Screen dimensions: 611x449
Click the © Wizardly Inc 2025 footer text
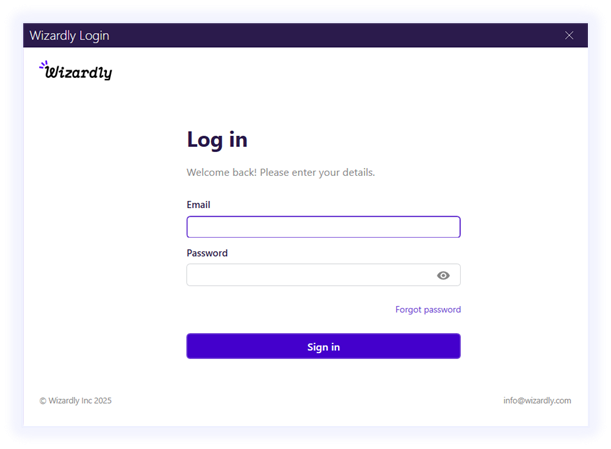(76, 401)
